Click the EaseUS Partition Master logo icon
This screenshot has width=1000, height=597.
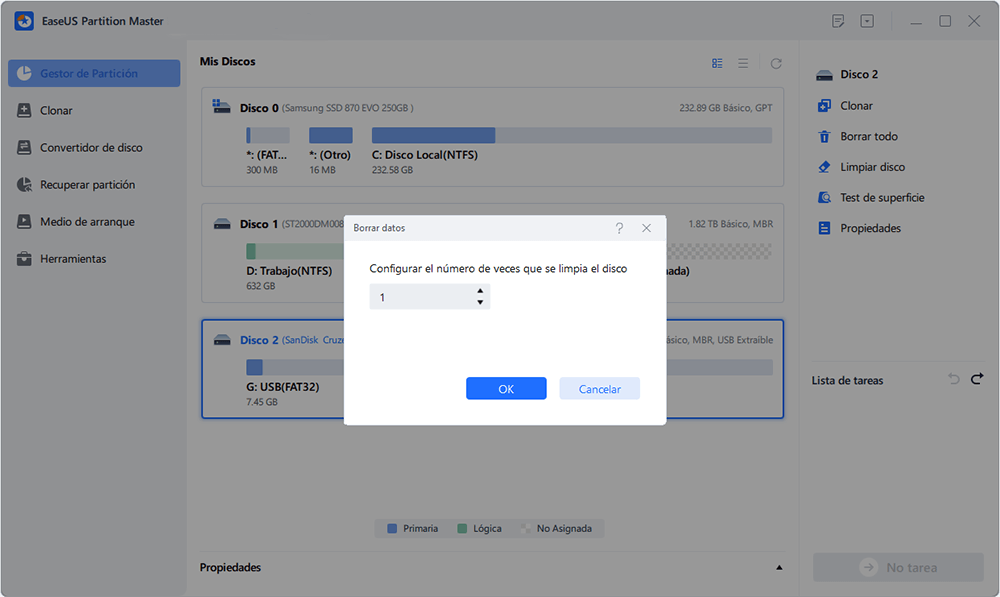pyautogui.click(x=24, y=21)
